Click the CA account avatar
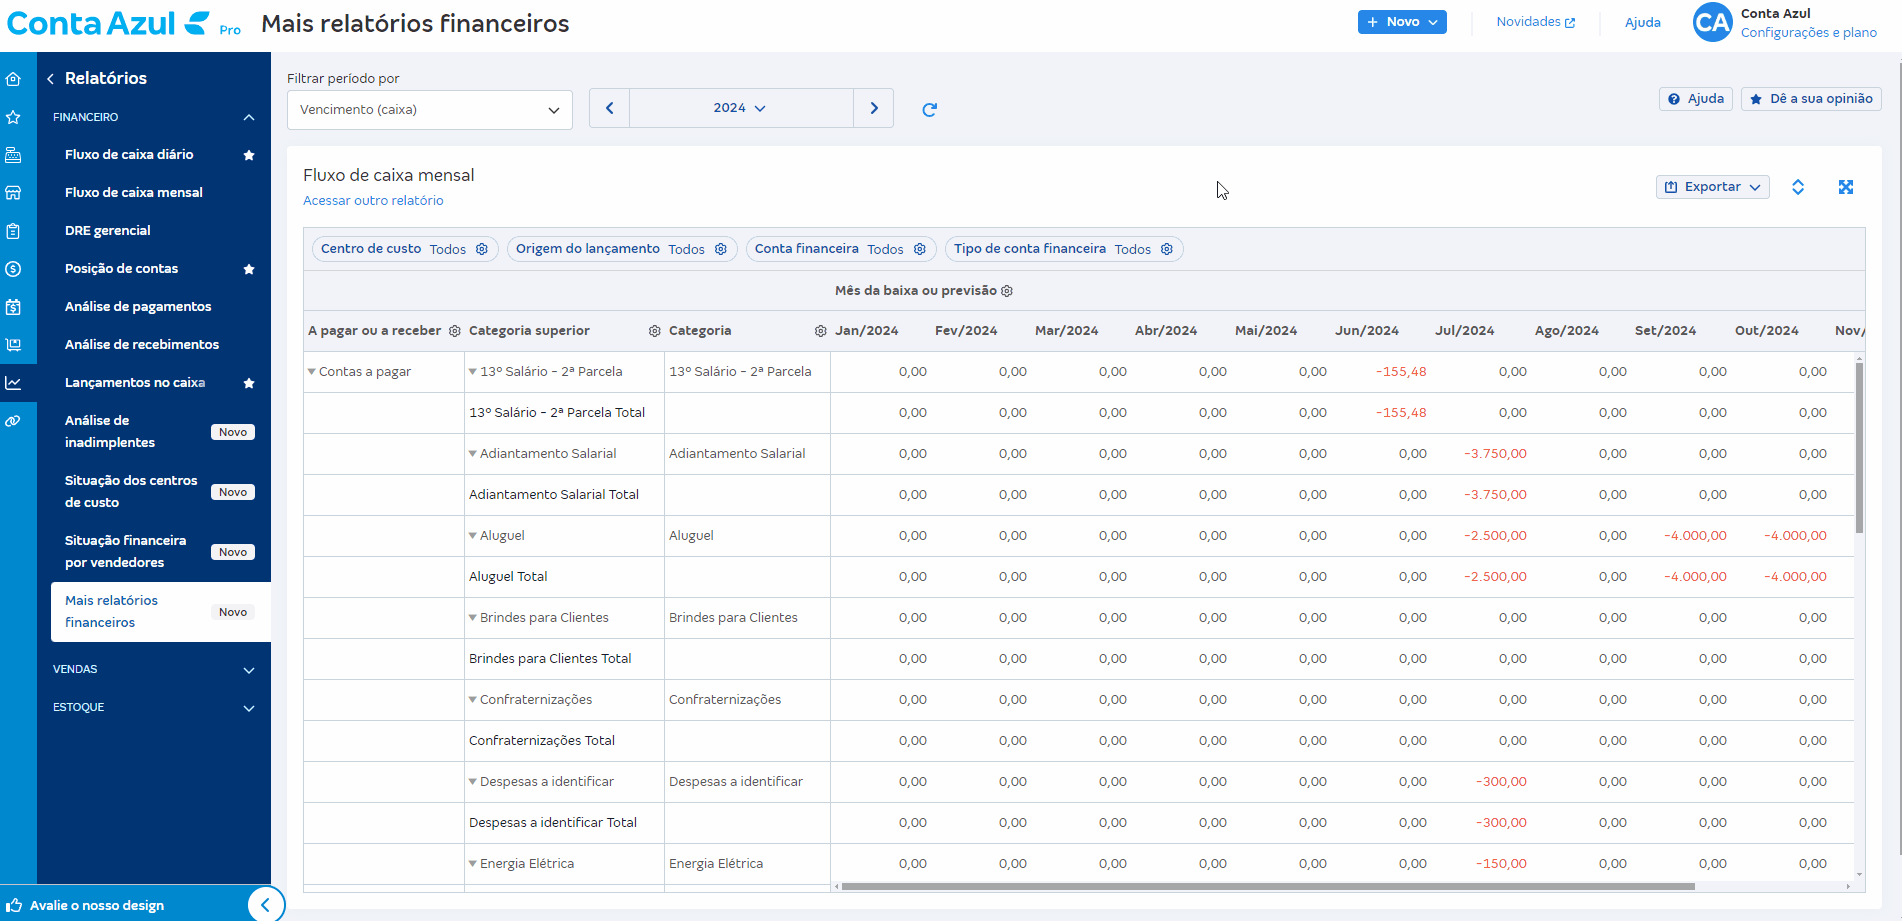The width and height of the screenshot is (1902, 921). (x=1712, y=22)
